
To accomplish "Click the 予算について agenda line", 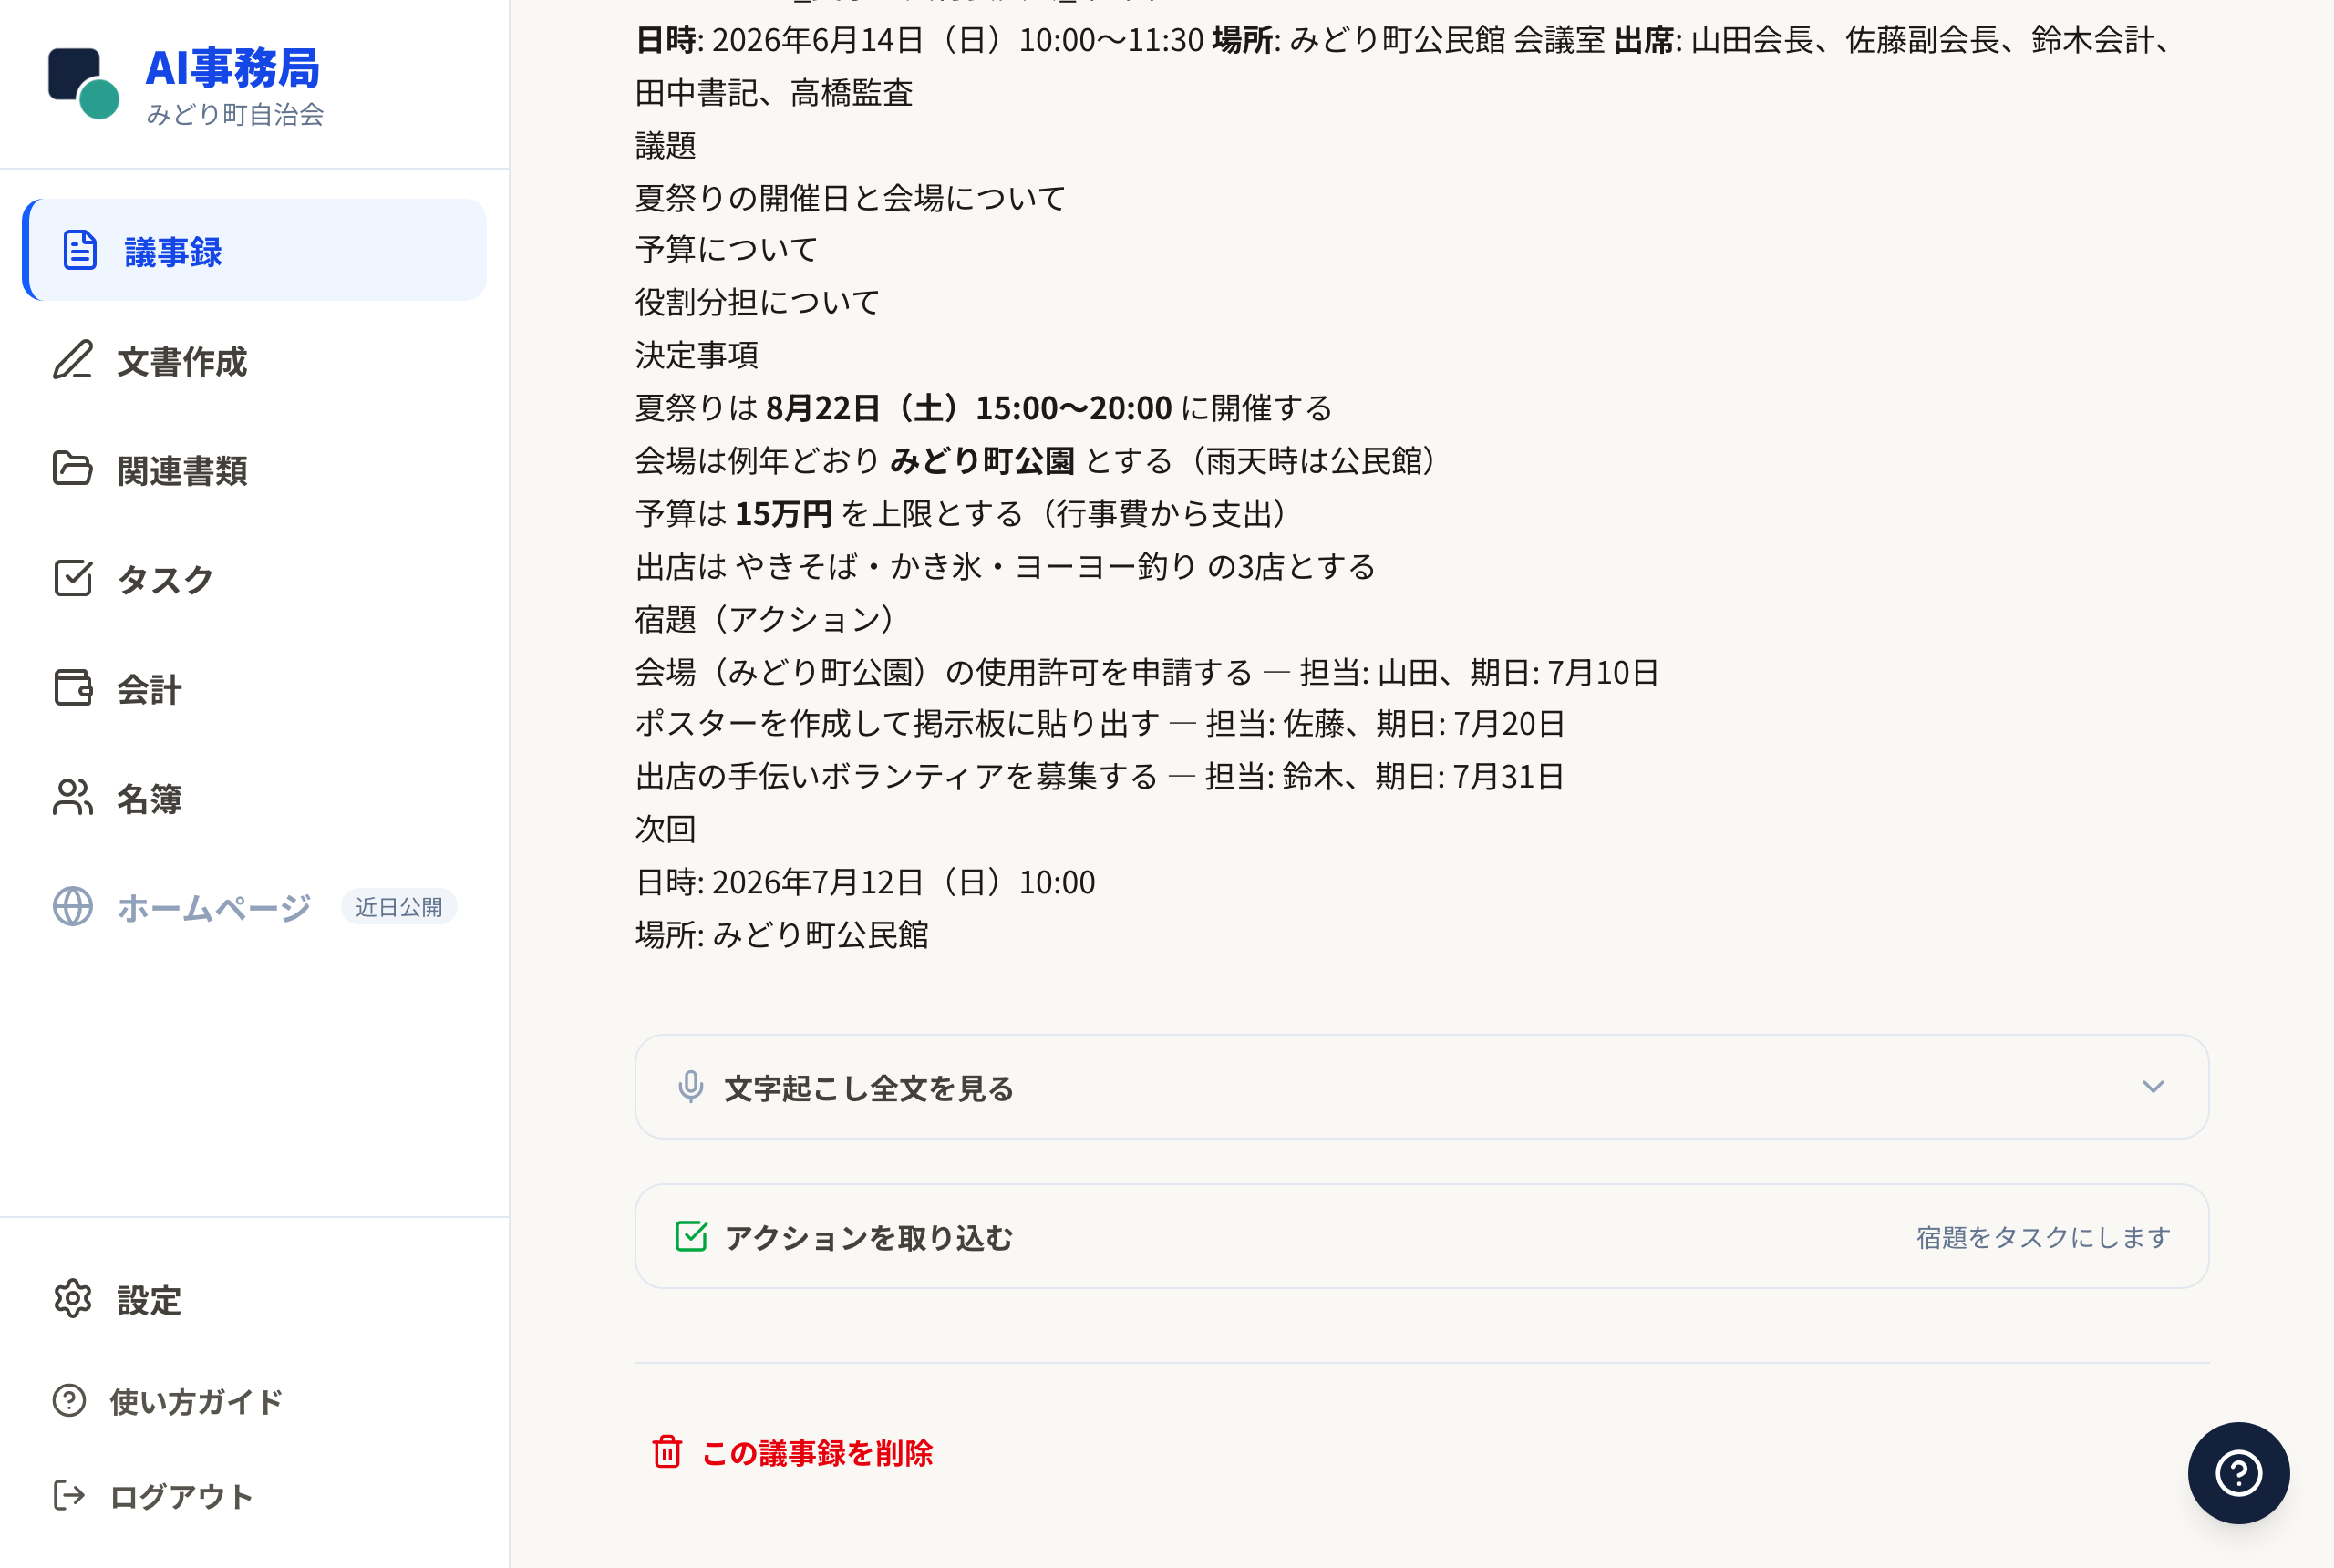I will 727,250.
